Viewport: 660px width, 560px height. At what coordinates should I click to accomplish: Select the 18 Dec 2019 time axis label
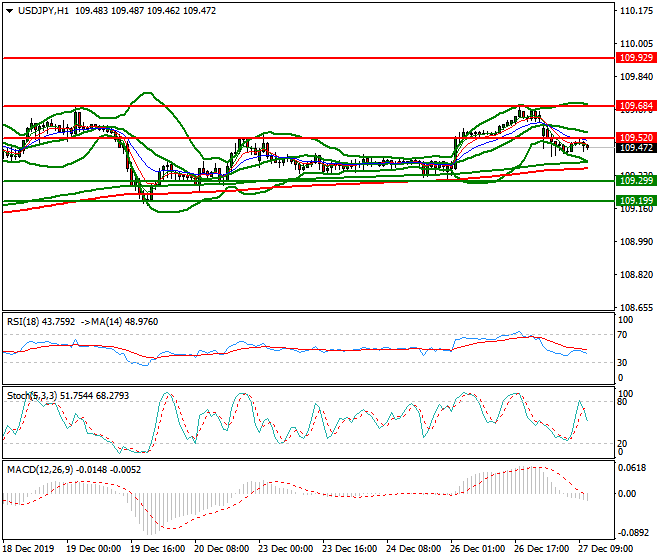(28, 549)
